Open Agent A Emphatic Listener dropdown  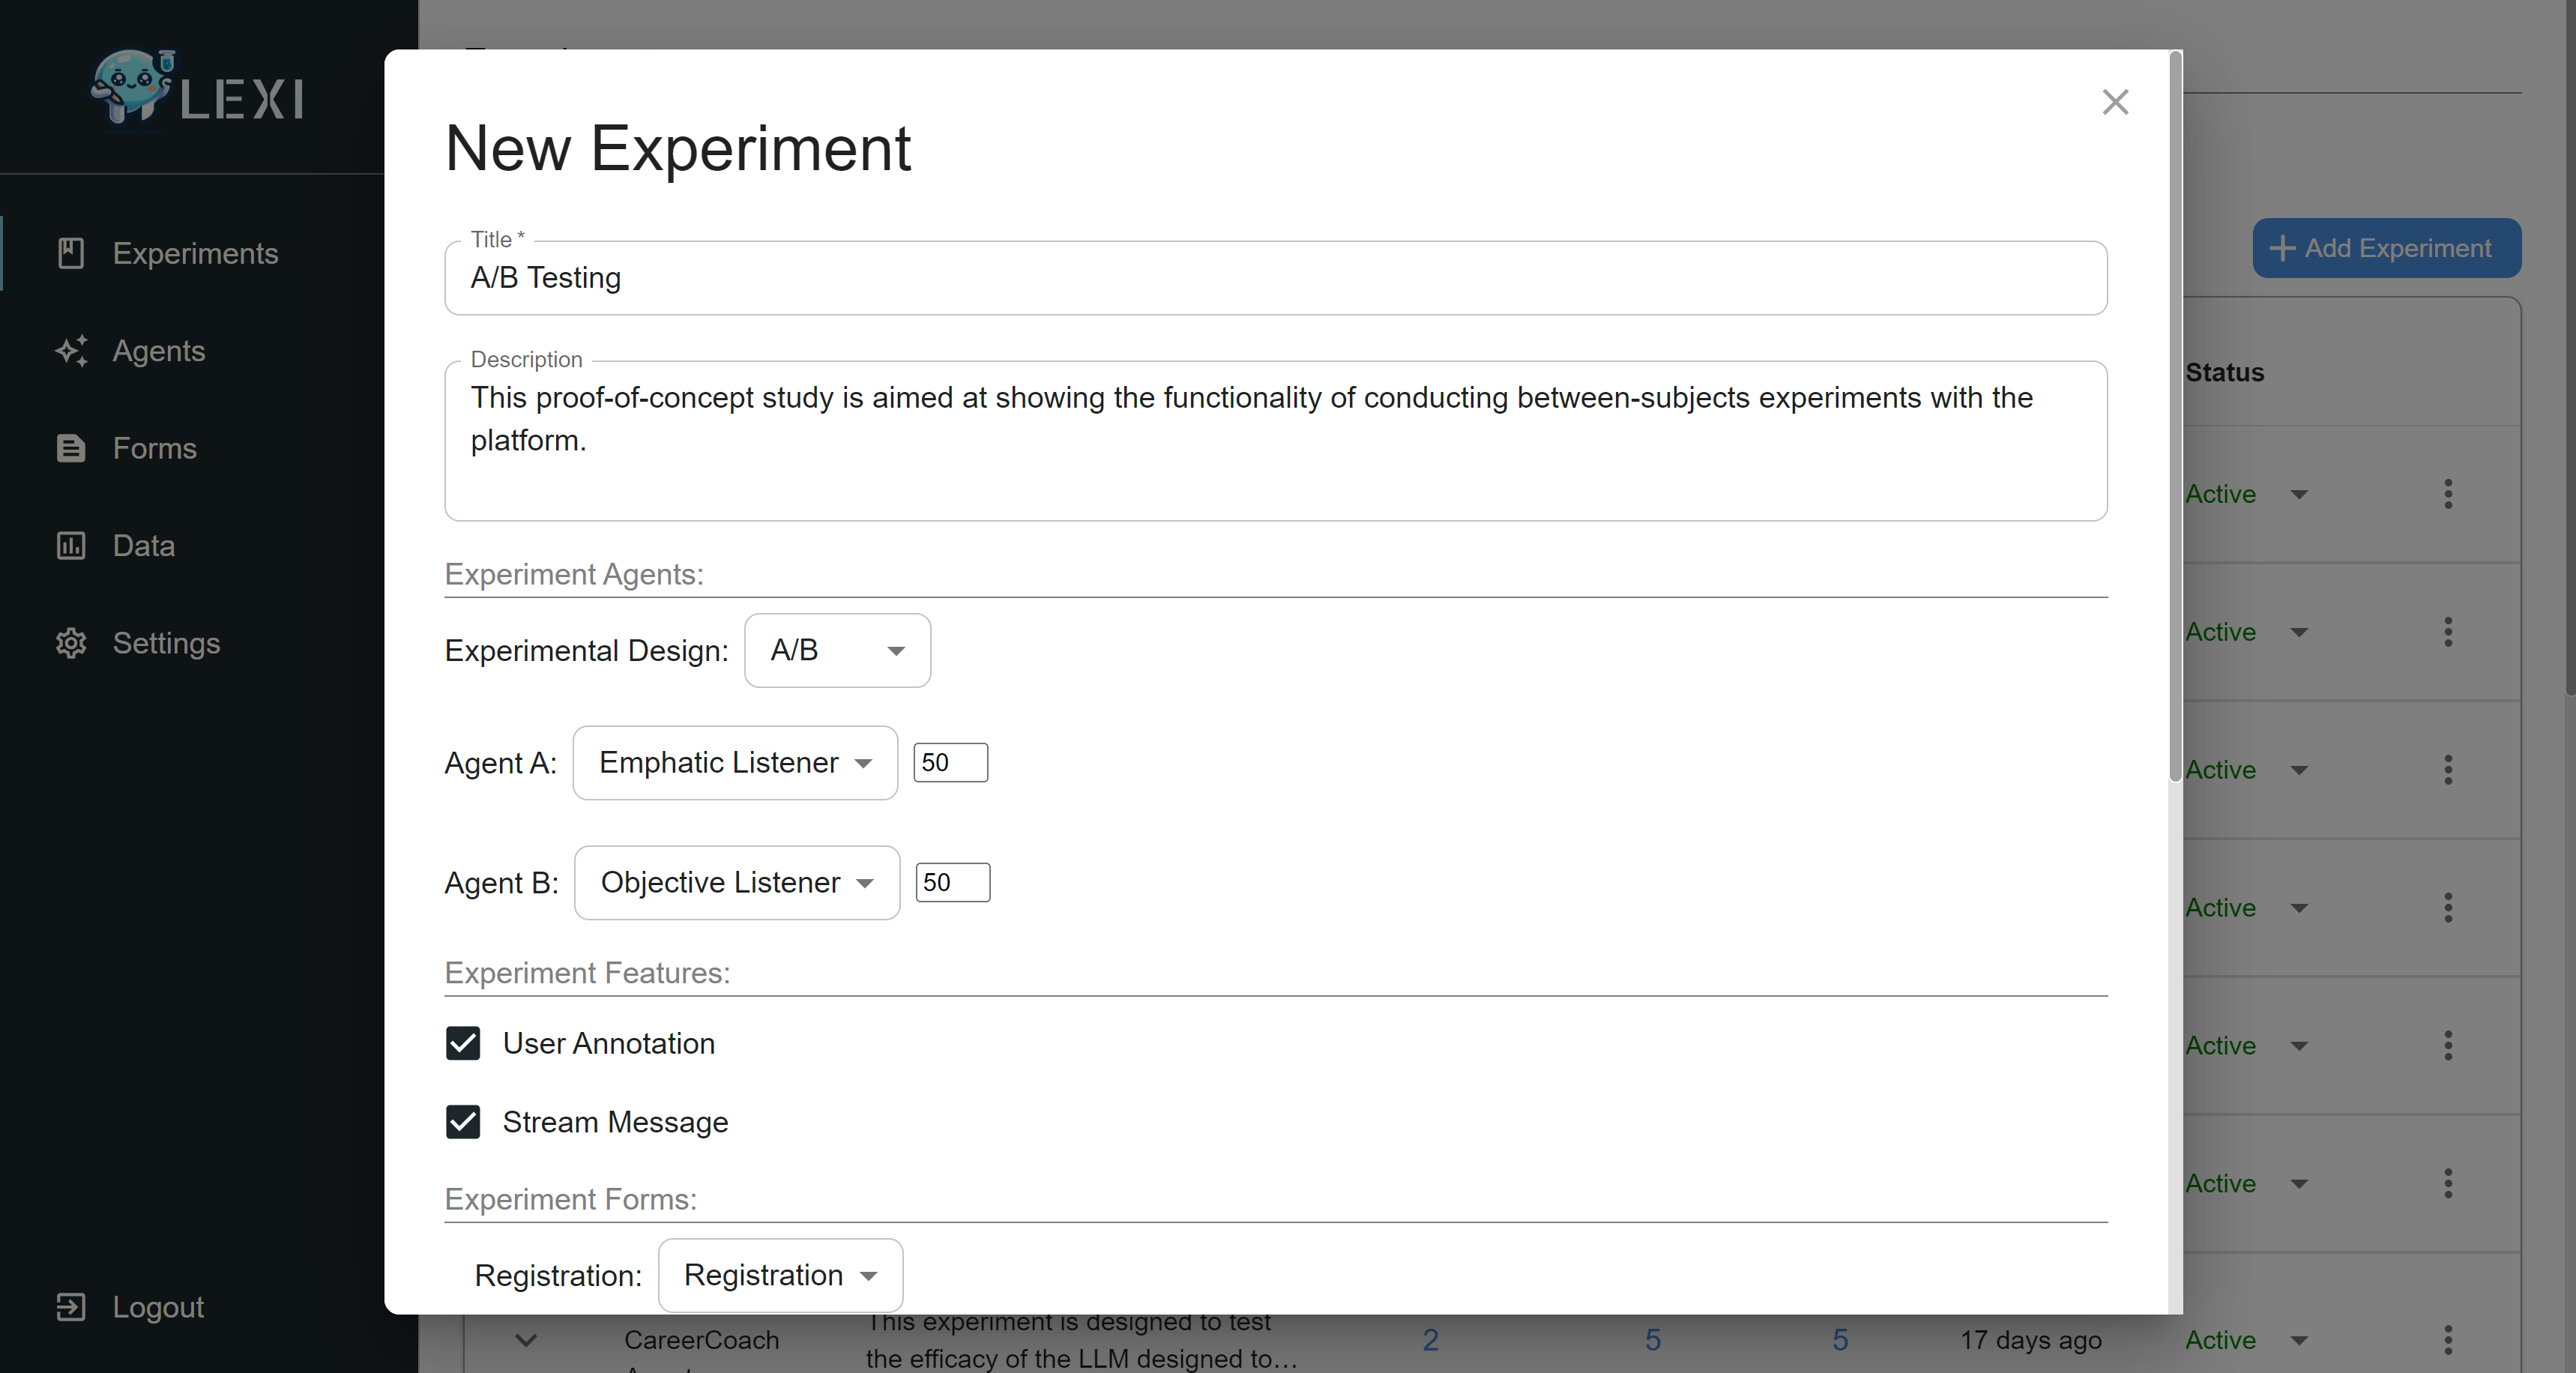(x=735, y=763)
